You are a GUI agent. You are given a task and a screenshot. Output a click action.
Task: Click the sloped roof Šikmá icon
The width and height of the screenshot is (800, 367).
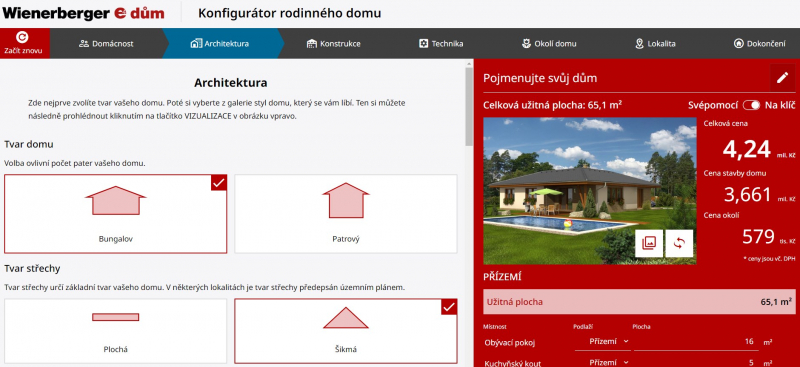coord(345,317)
